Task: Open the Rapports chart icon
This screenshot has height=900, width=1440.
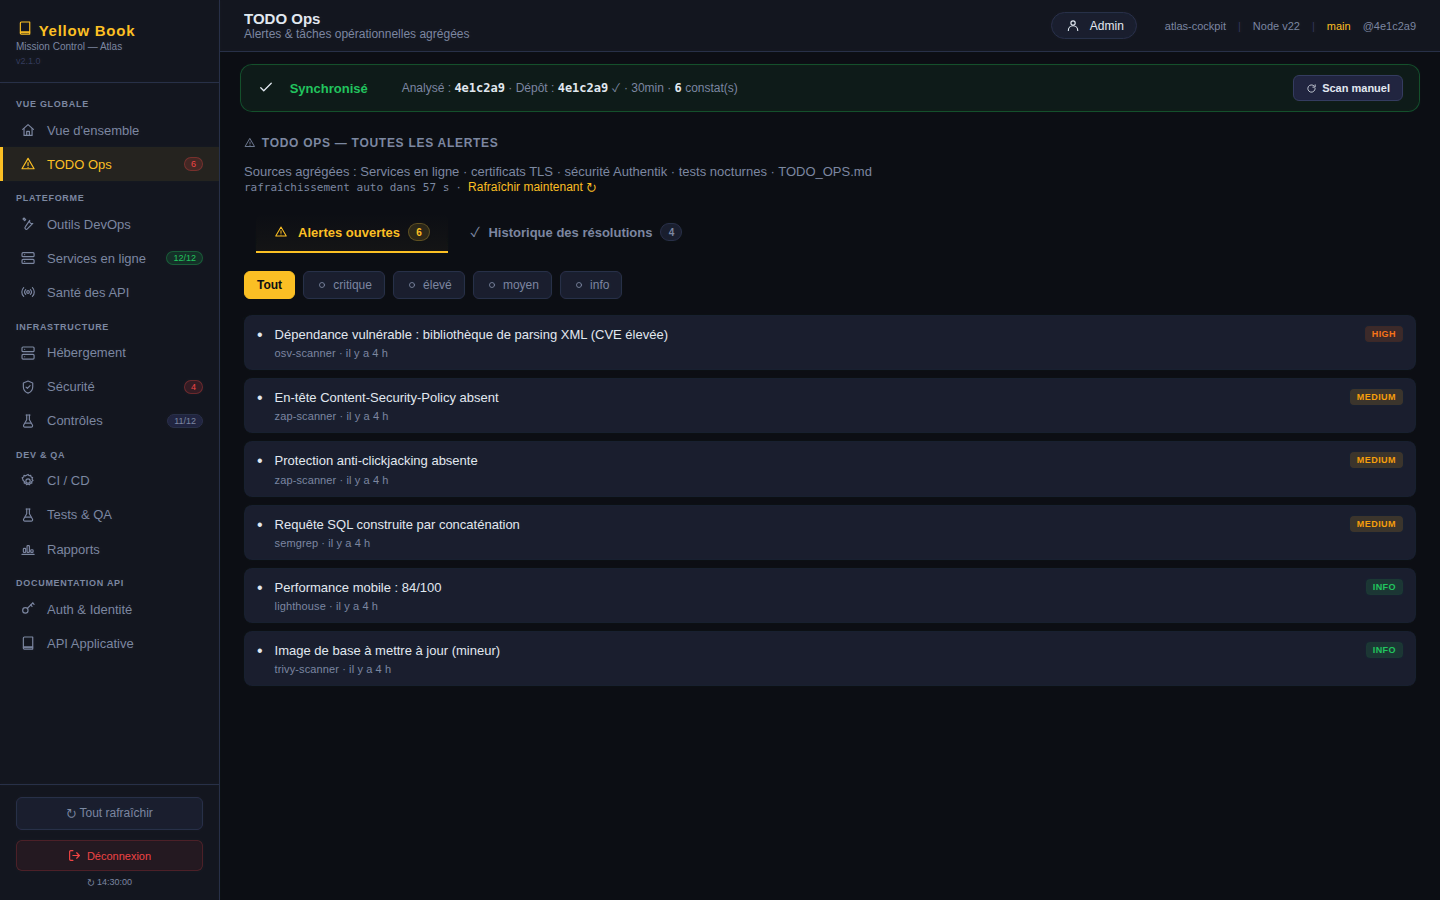Action: coord(28,550)
